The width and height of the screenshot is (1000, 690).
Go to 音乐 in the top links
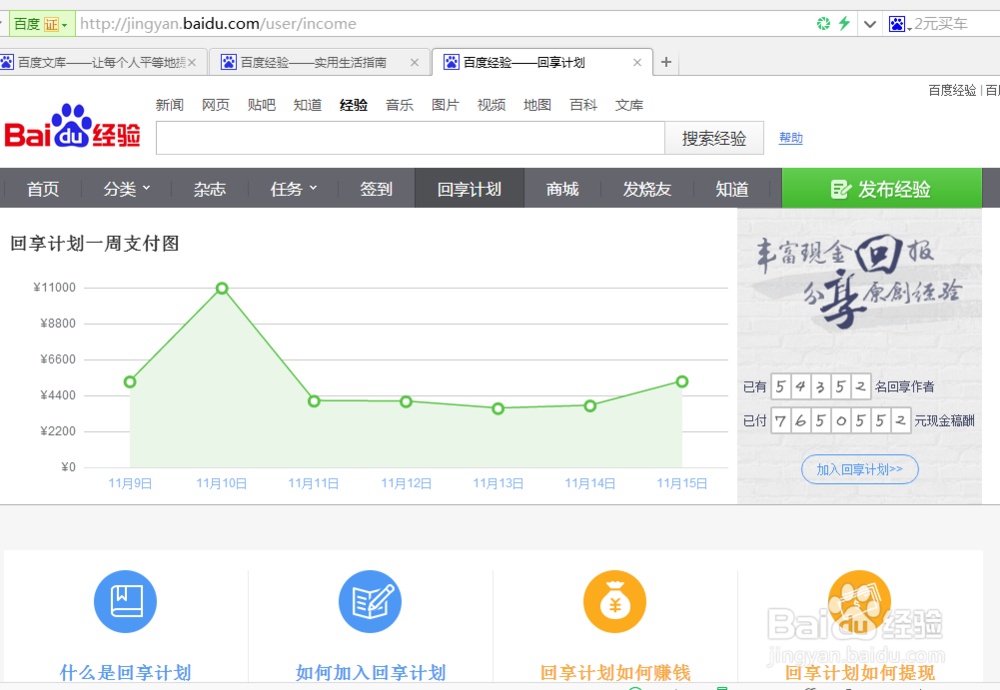[x=400, y=105]
